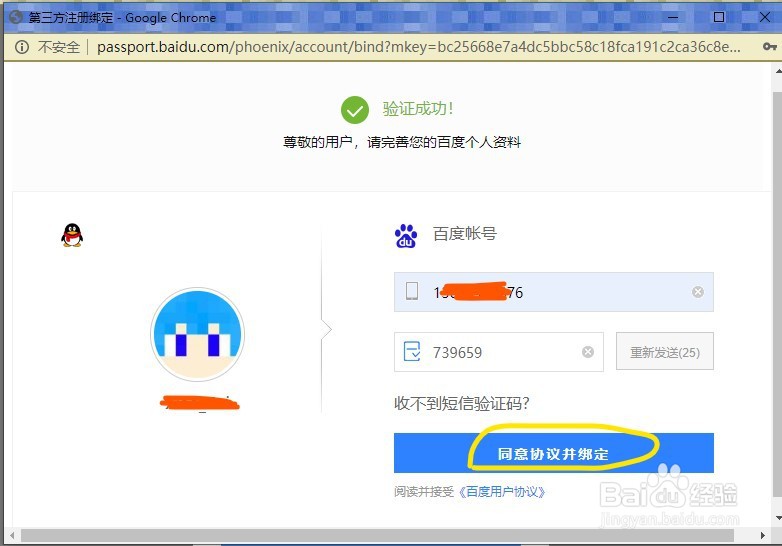782x546 pixels.
Task: Focus the SMS verification code field
Action: 499,352
